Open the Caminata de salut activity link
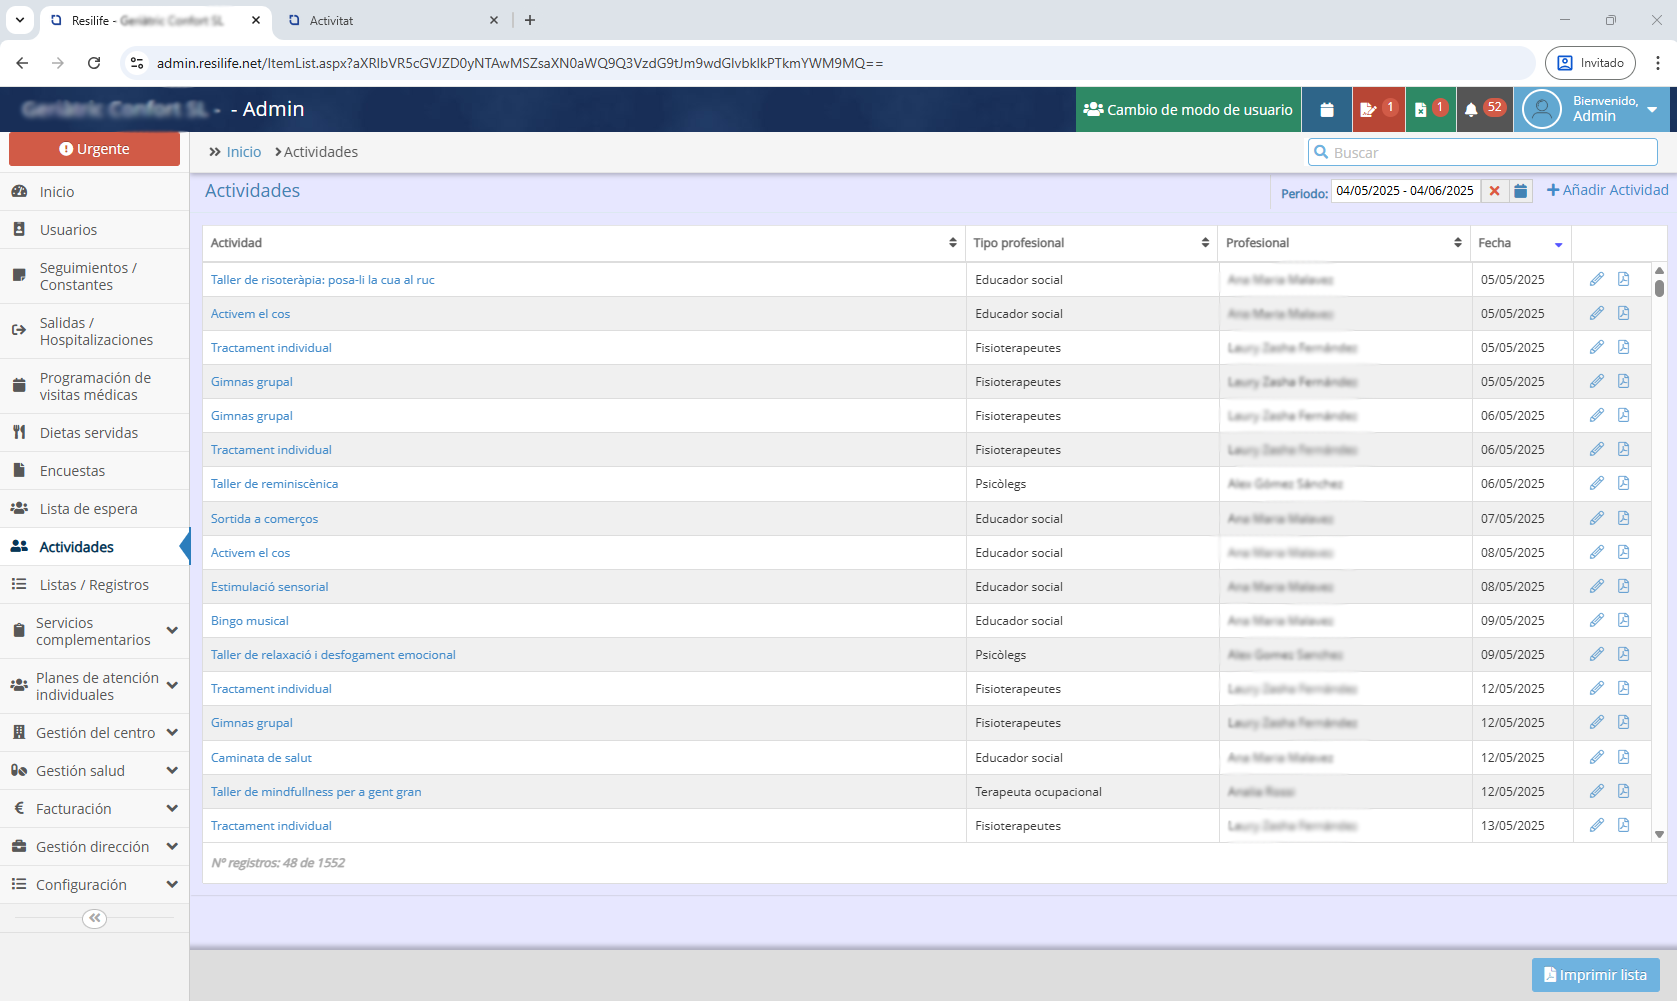1677x1001 pixels. click(261, 758)
